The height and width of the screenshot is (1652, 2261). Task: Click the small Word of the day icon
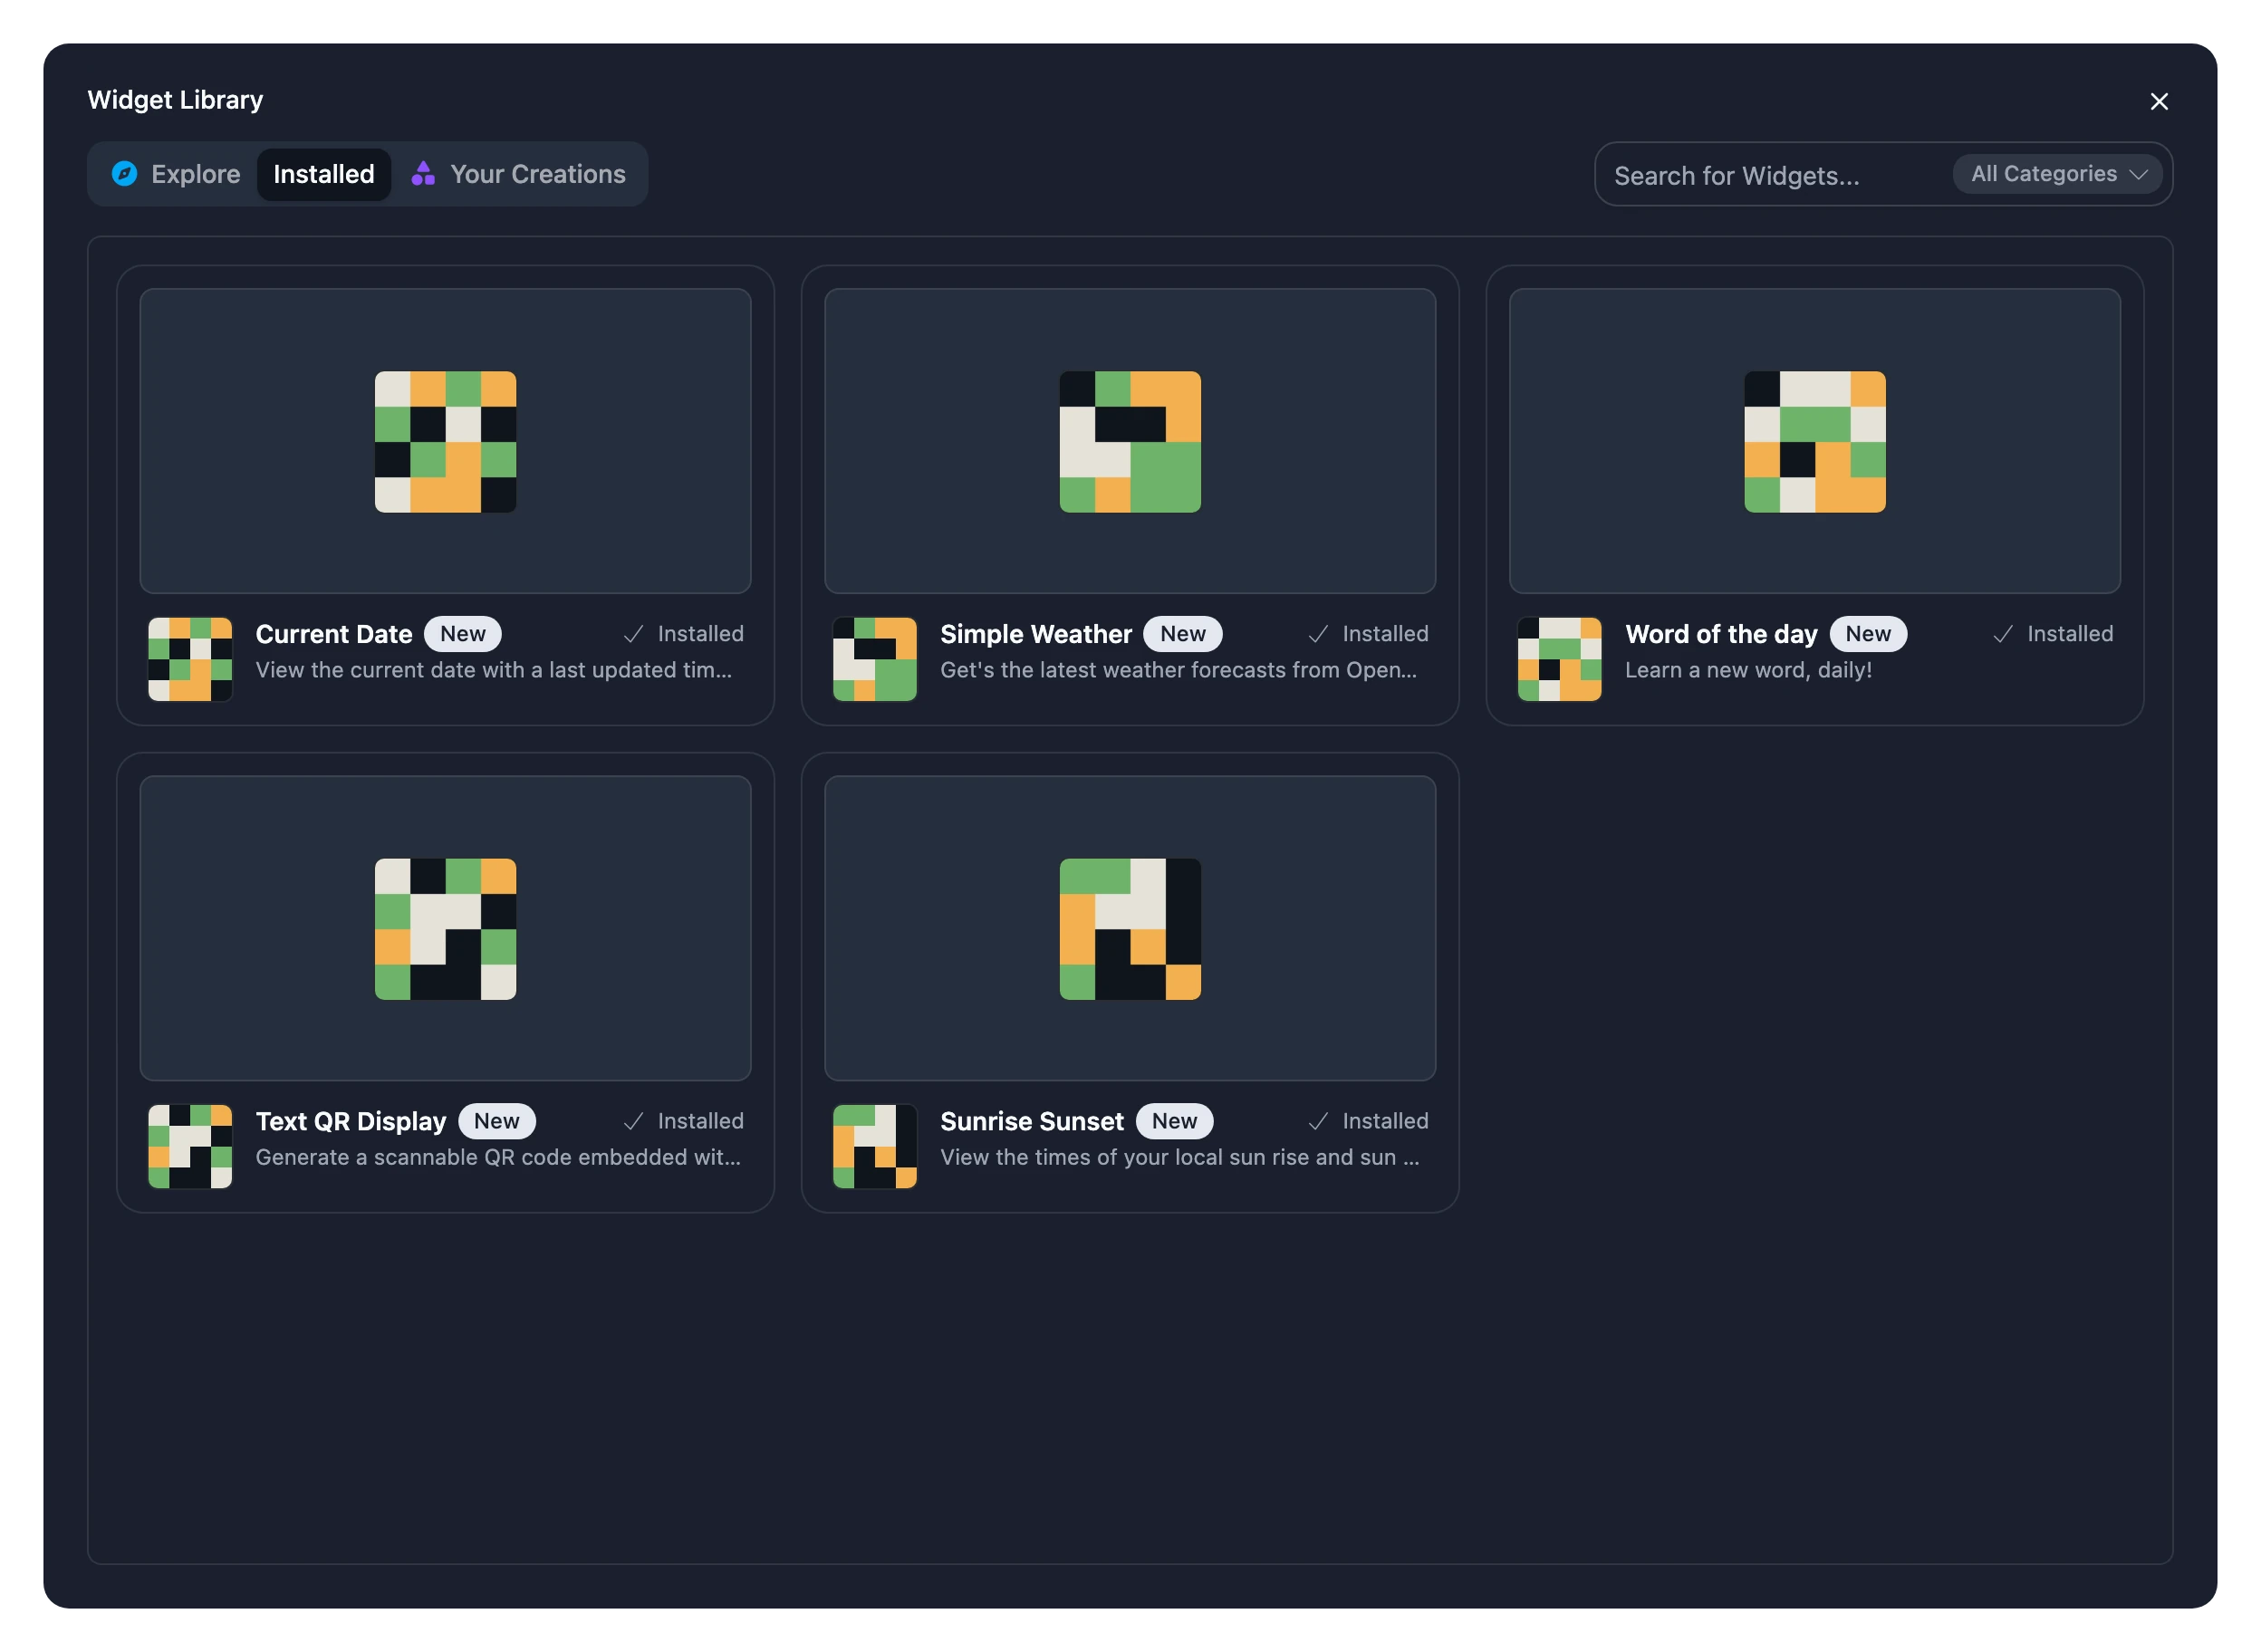(x=1559, y=659)
